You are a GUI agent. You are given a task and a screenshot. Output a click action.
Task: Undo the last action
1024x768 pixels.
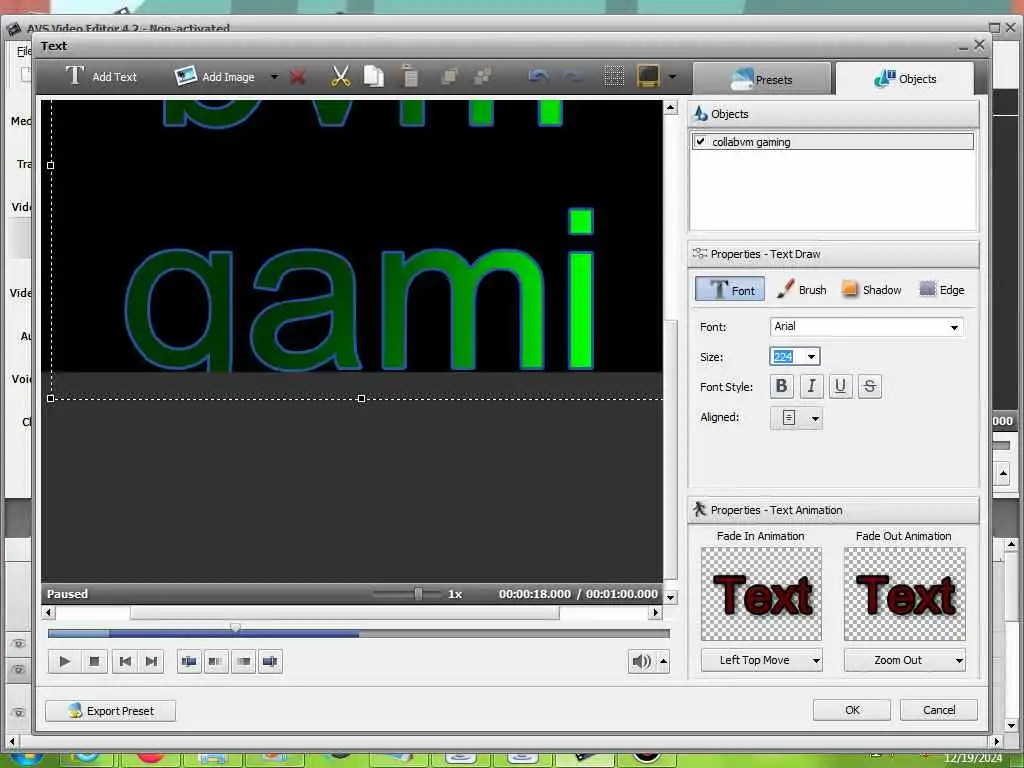click(538, 76)
